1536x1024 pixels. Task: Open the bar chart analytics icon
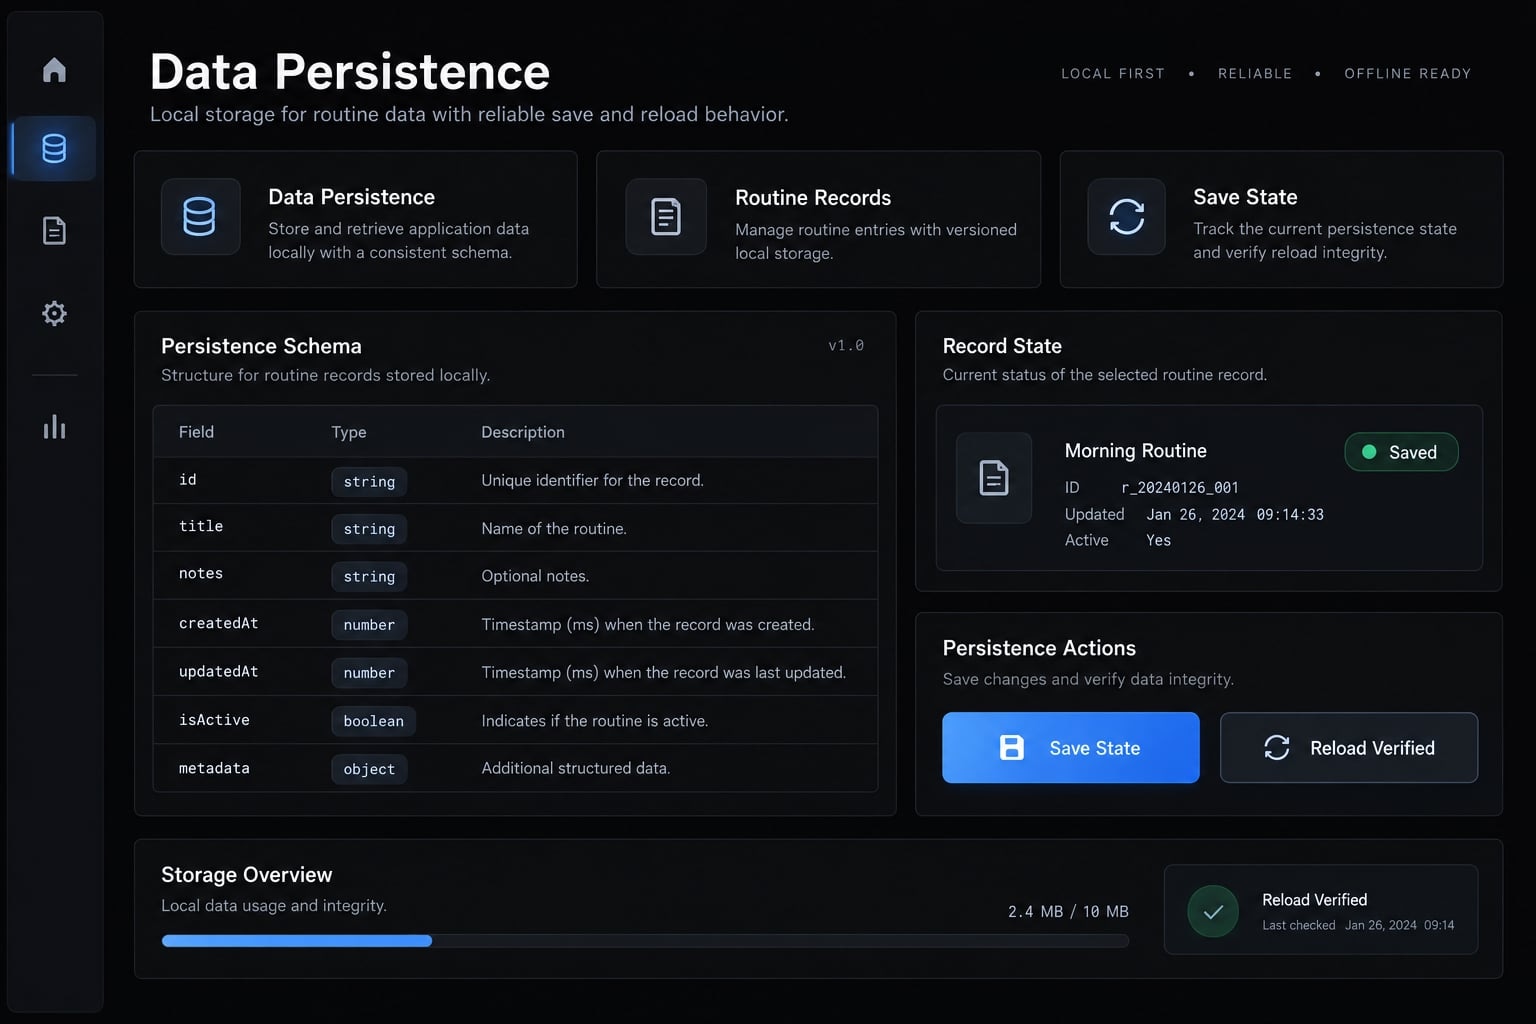pyautogui.click(x=54, y=427)
